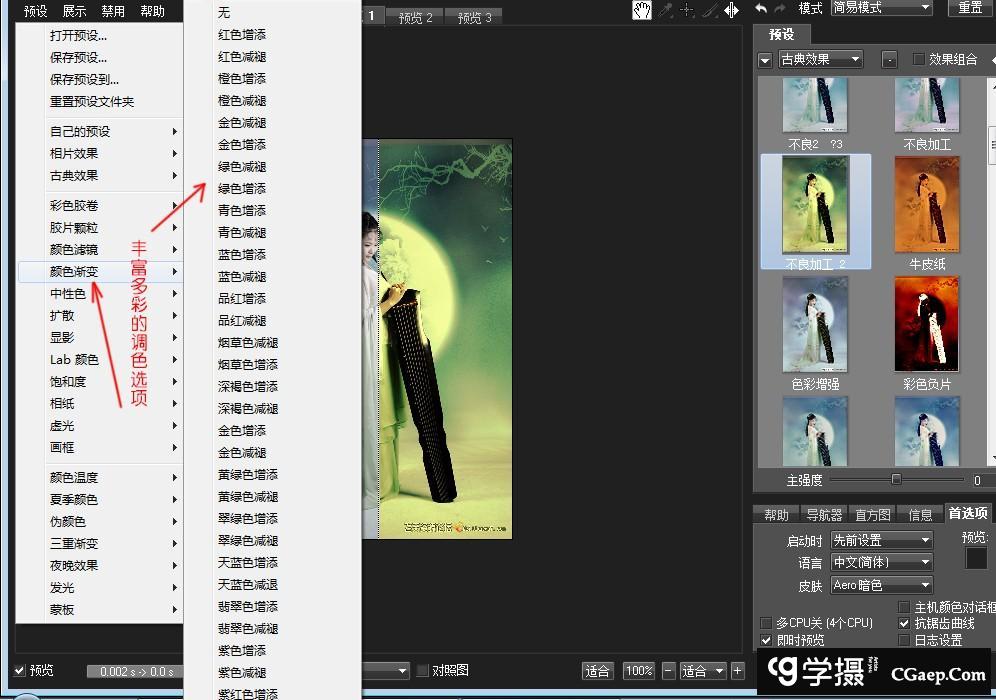Screen dimensions: 996x700
Task: Click the Redo arrow icon
Action: [x=781, y=9]
